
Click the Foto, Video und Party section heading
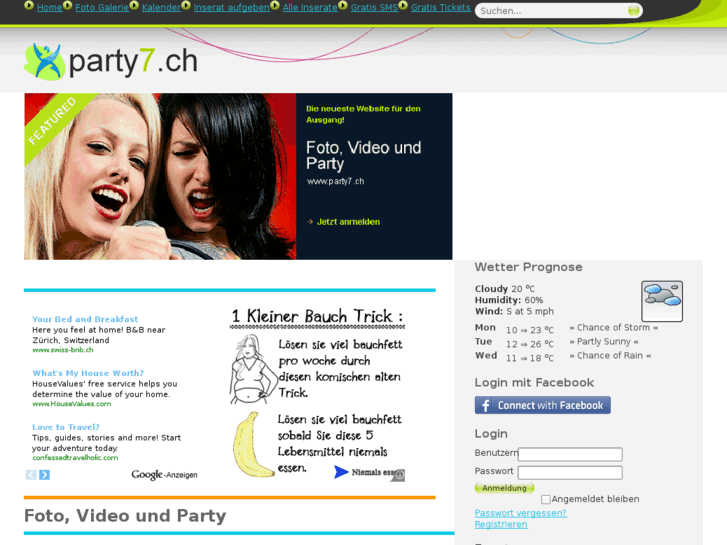pyautogui.click(x=125, y=516)
